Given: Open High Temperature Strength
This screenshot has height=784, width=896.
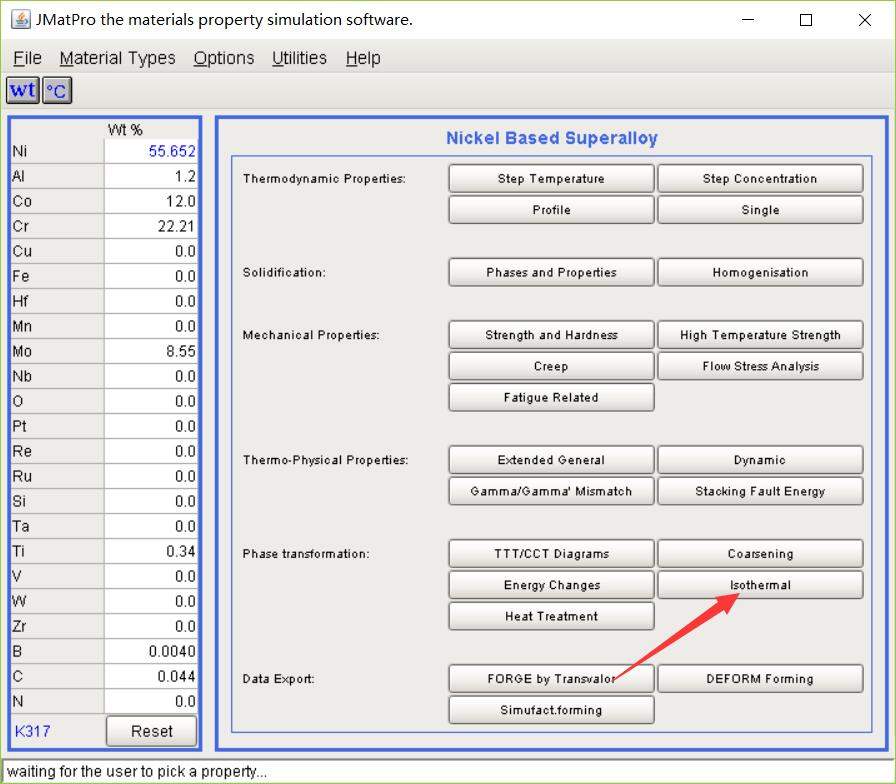Looking at the screenshot, I should (760, 335).
